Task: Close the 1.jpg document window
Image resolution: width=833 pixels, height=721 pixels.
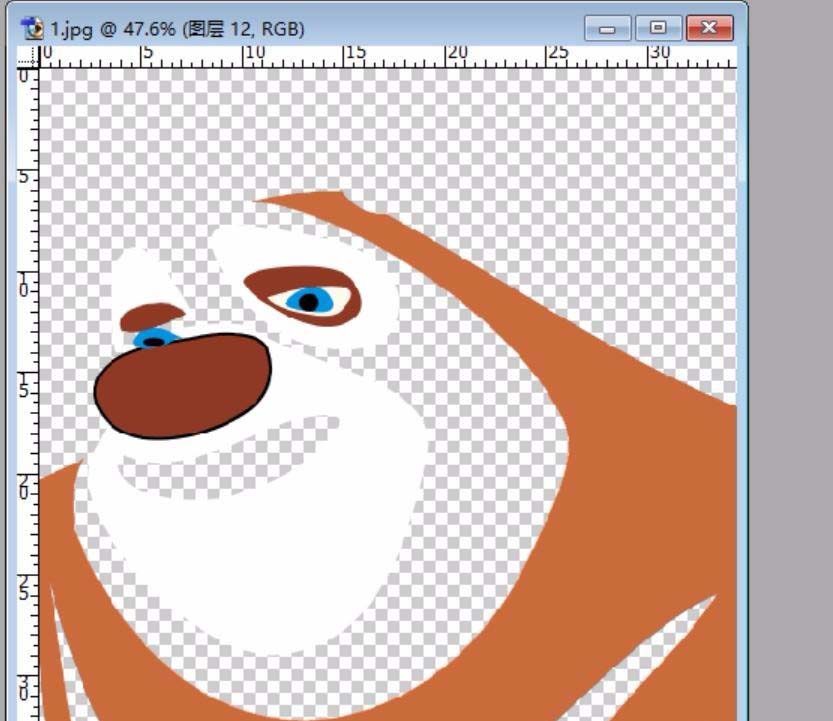Action: 710,29
